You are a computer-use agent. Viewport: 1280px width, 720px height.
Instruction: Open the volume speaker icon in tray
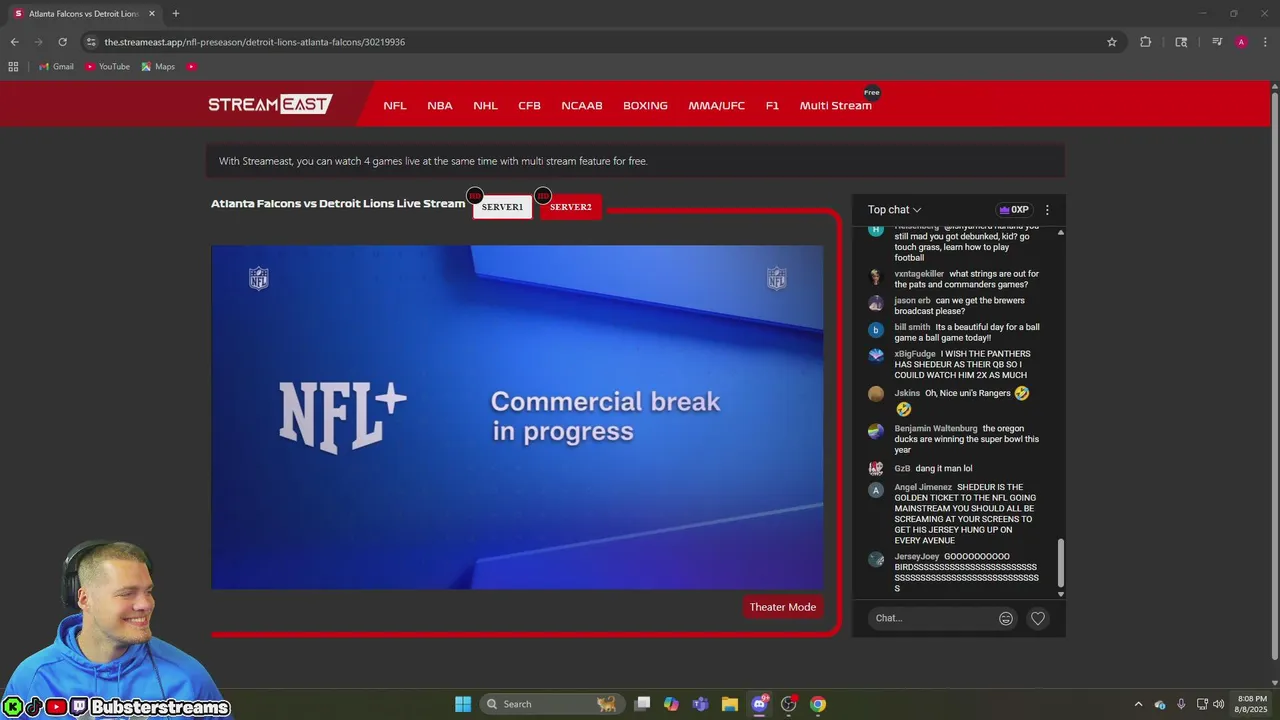(1219, 704)
